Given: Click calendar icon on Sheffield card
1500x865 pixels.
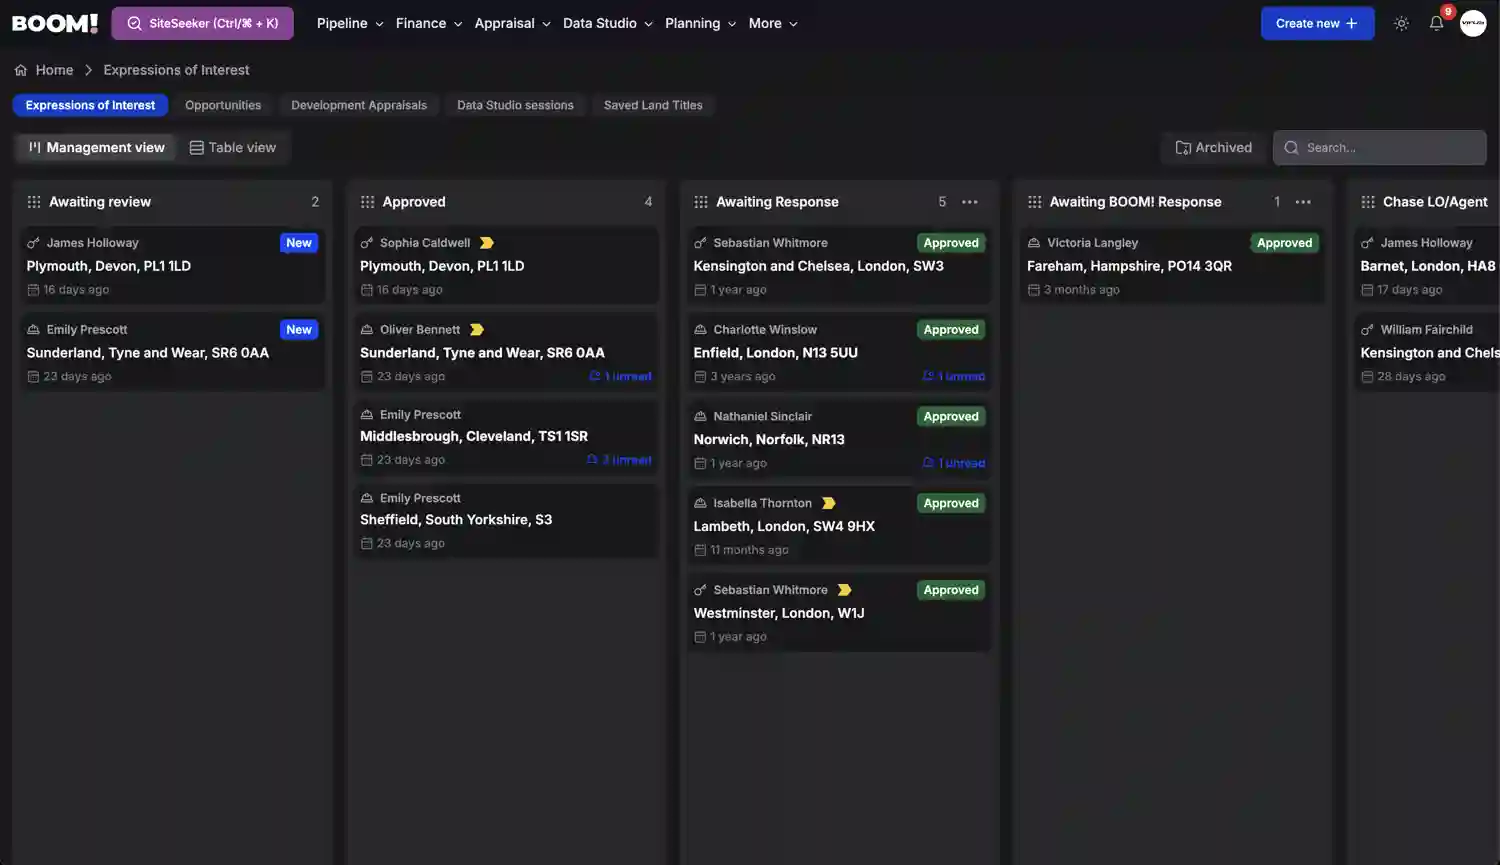Looking at the screenshot, I should tap(367, 543).
